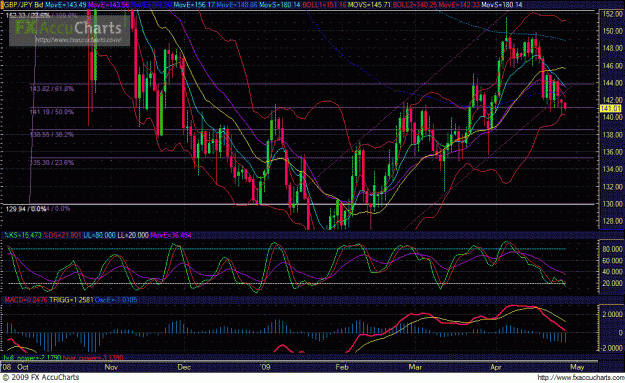Click the yellow 'MOVS=145.71' label

click(x=369, y=5)
